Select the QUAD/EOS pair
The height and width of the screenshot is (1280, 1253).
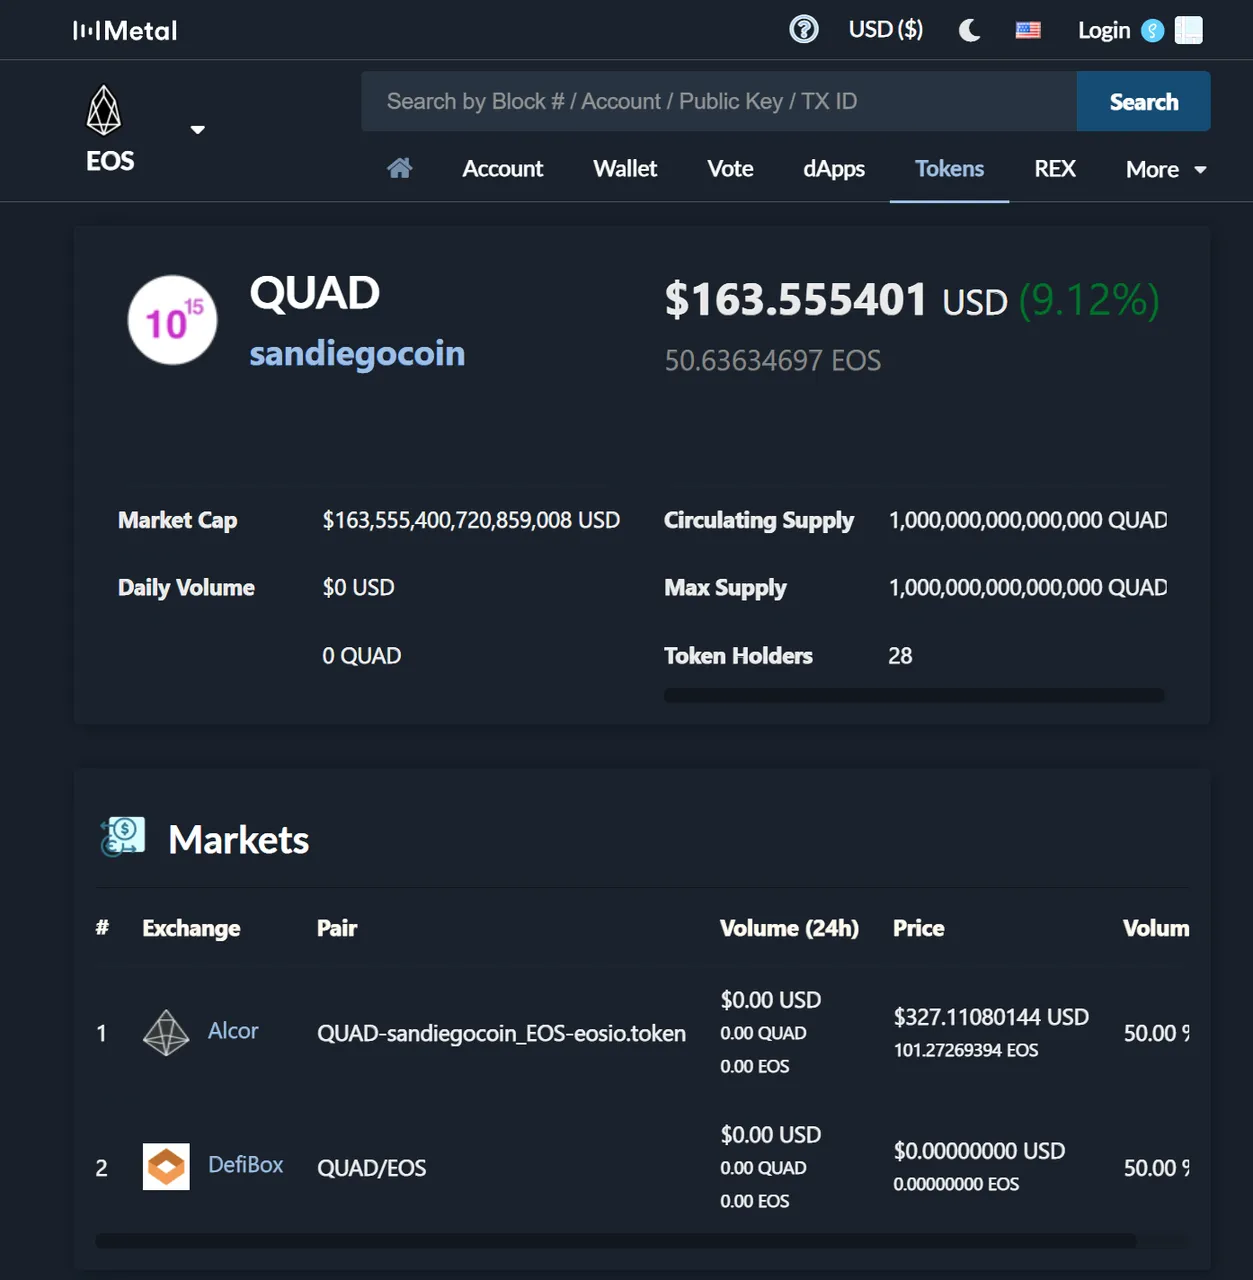click(x=371, y=1168)
